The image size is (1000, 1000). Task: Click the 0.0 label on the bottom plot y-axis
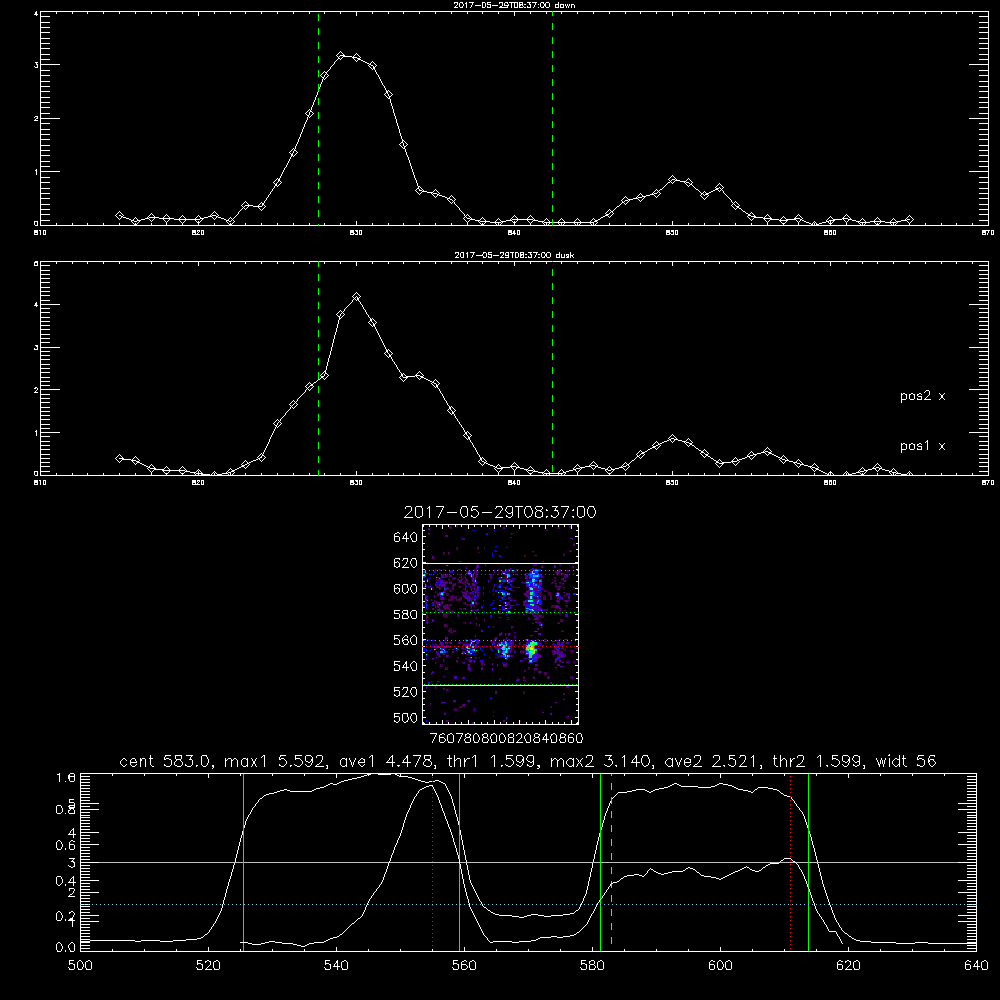pyautogui.click(x=66, y=947)
